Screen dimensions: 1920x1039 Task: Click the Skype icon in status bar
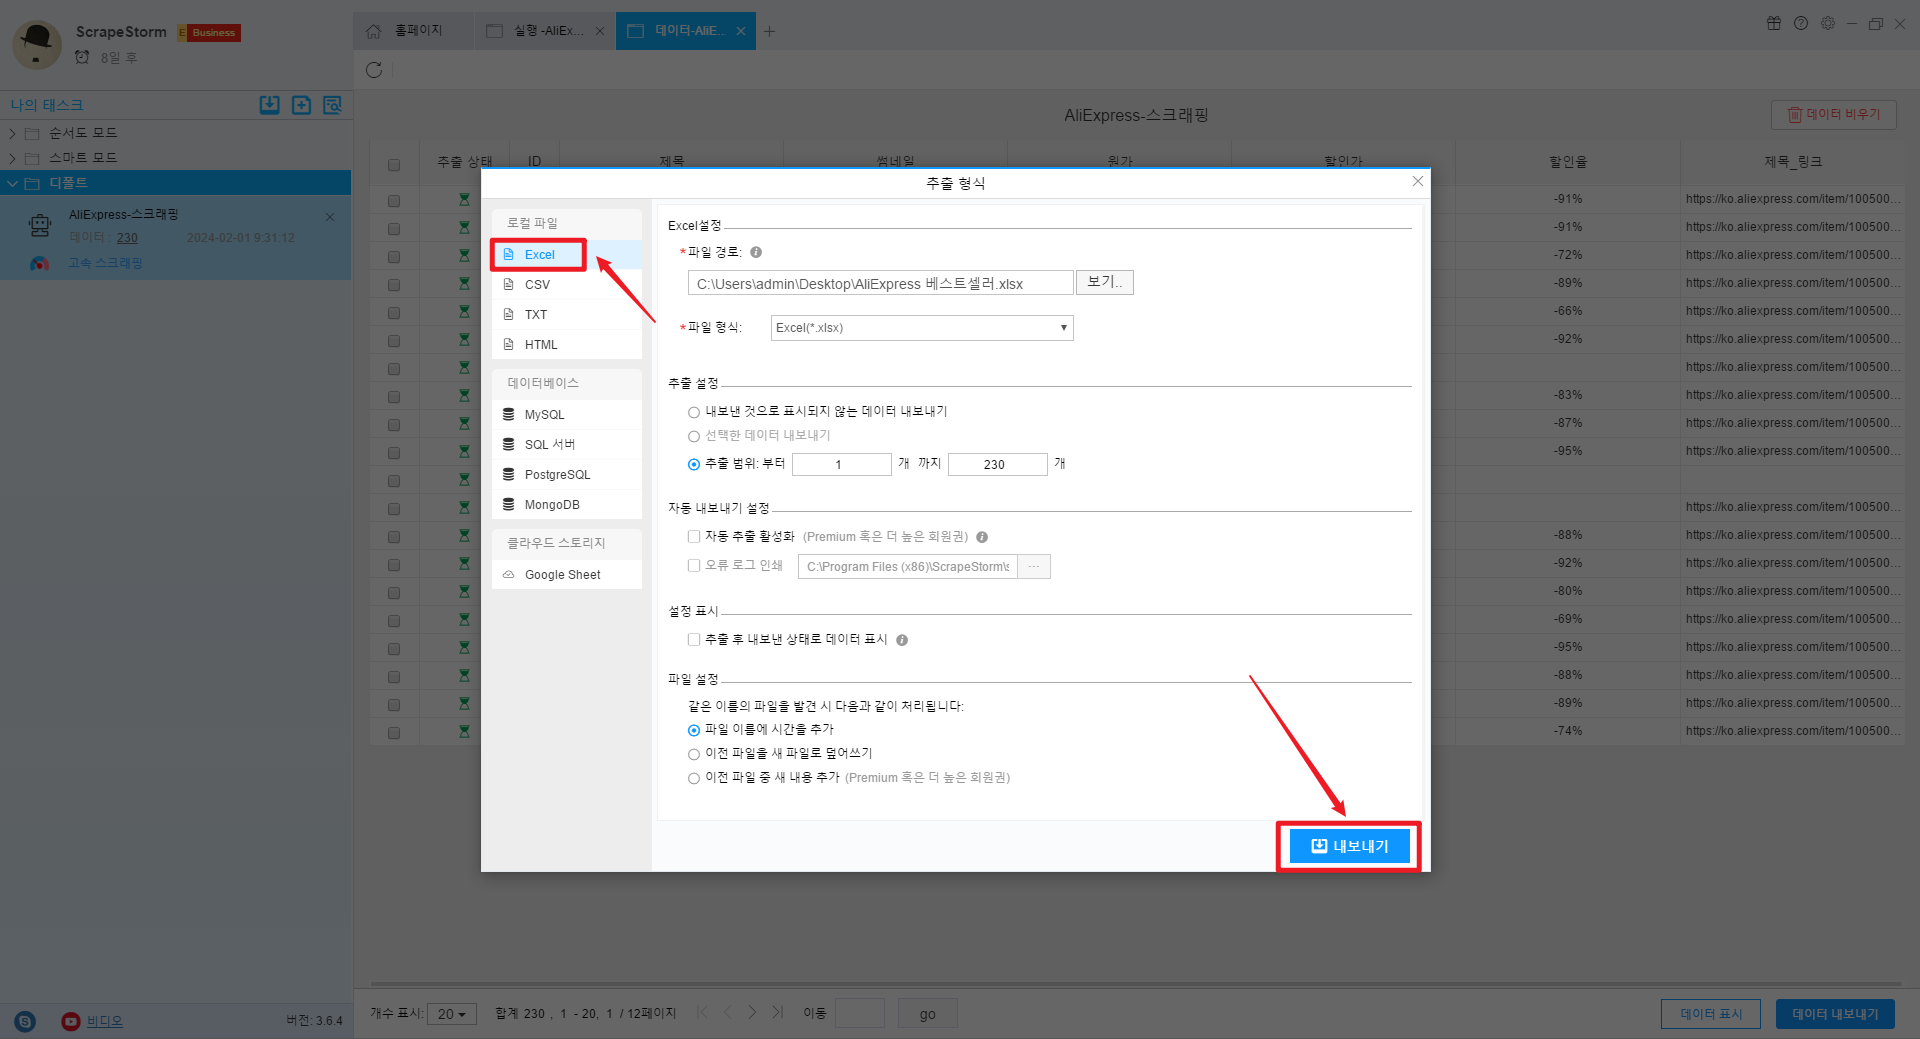[x=25, y=1021]
